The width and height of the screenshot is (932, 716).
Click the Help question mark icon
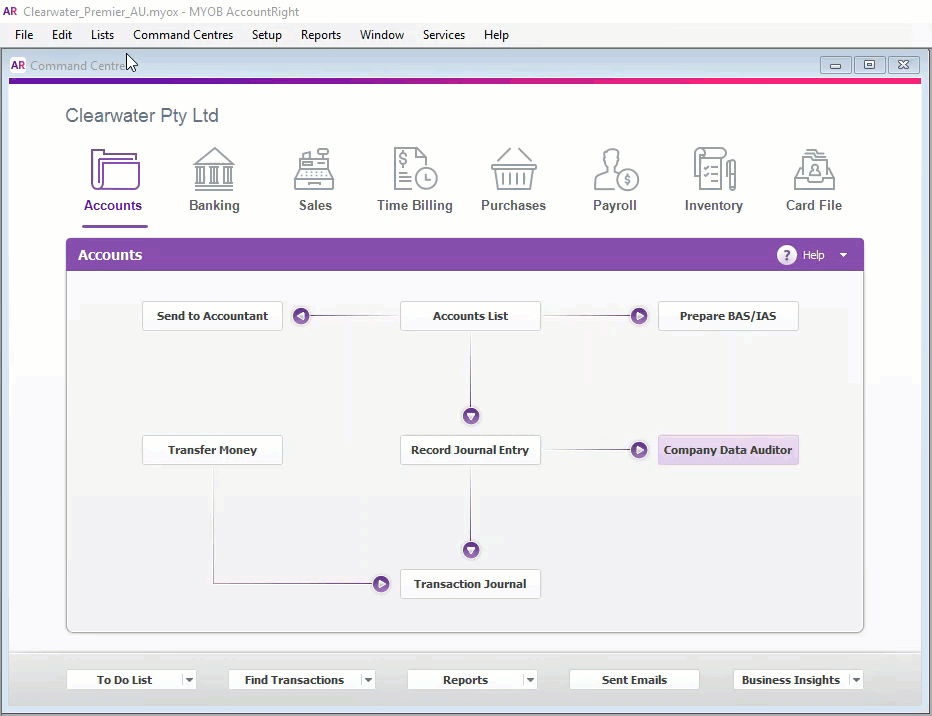[x=786, y=255]
